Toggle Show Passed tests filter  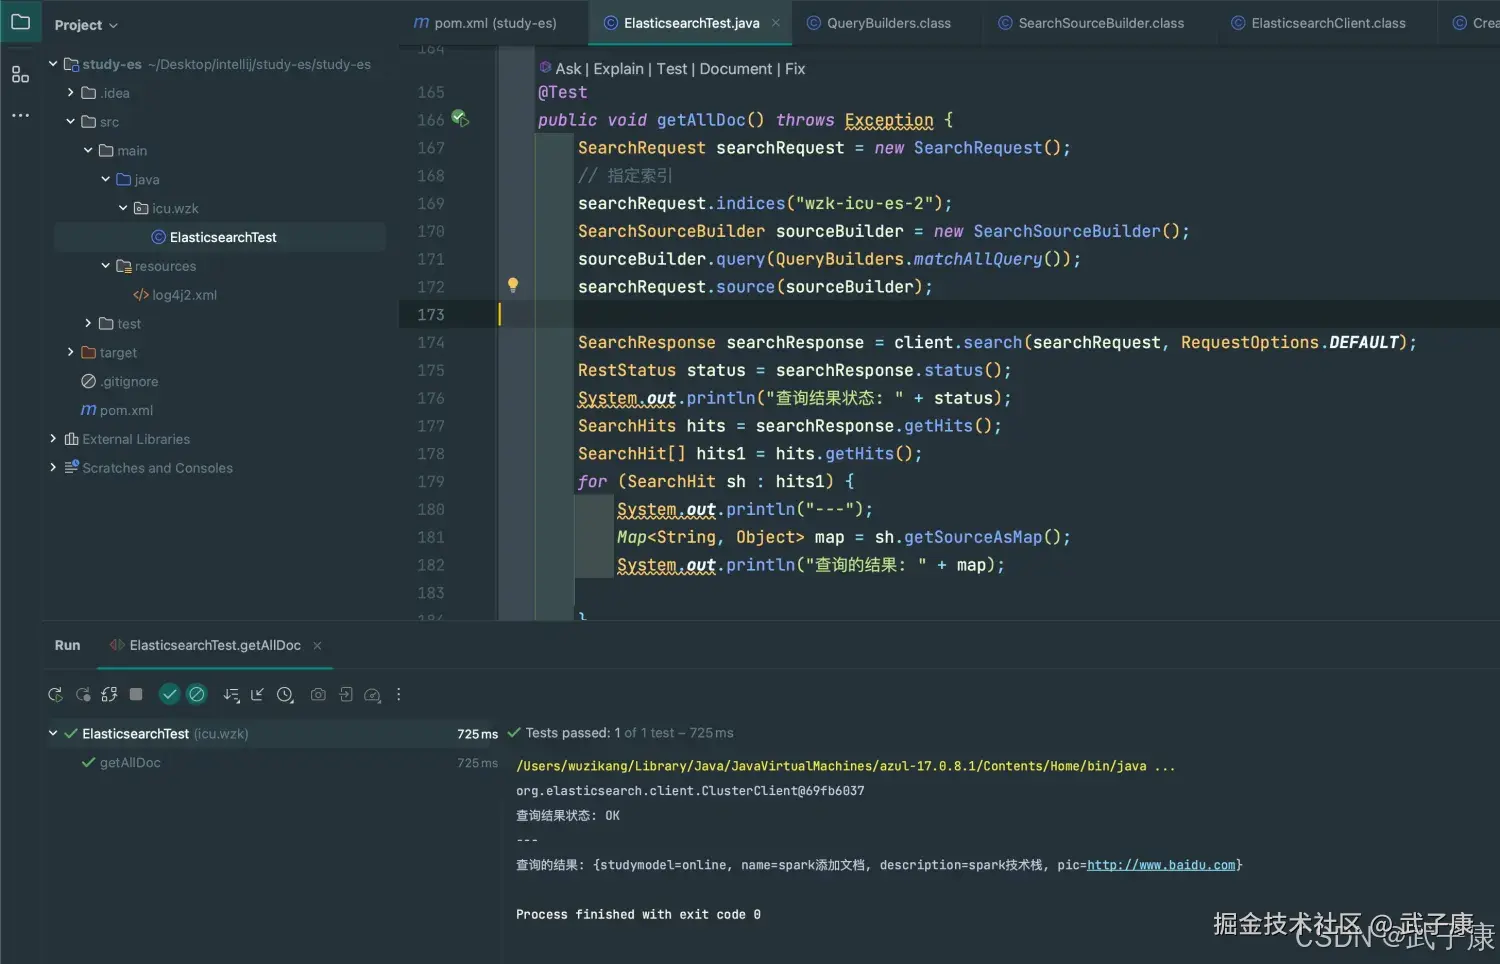point(169,694)
